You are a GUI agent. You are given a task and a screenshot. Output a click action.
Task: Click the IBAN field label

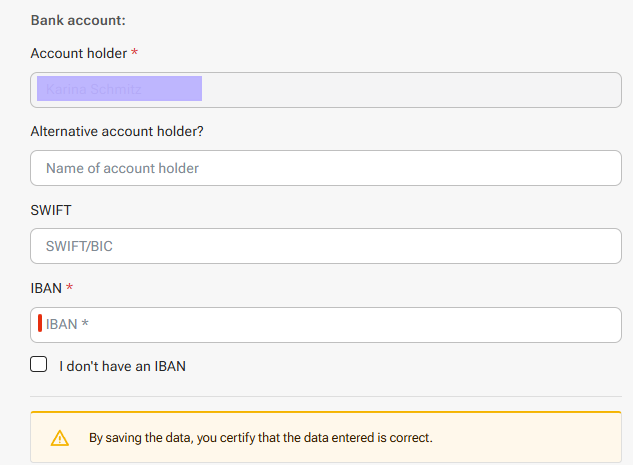(46, 288)
